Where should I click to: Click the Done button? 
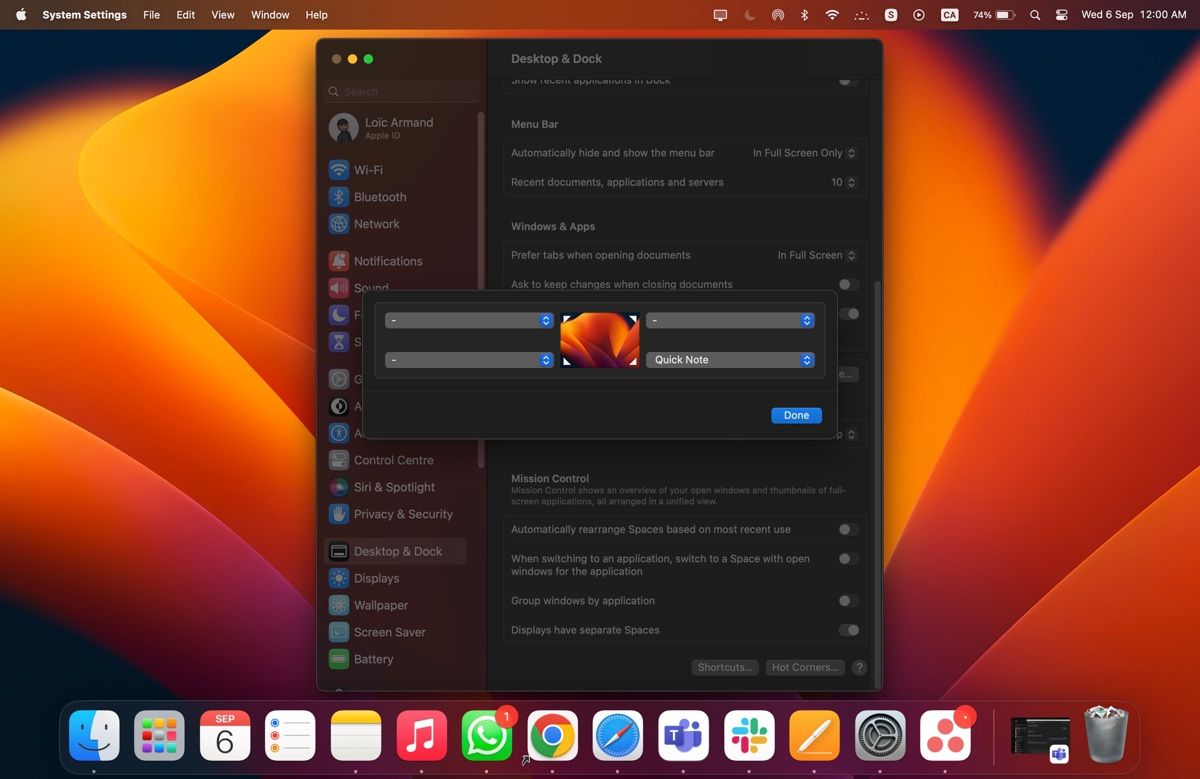pyautogui.click(x=796, y=415)
